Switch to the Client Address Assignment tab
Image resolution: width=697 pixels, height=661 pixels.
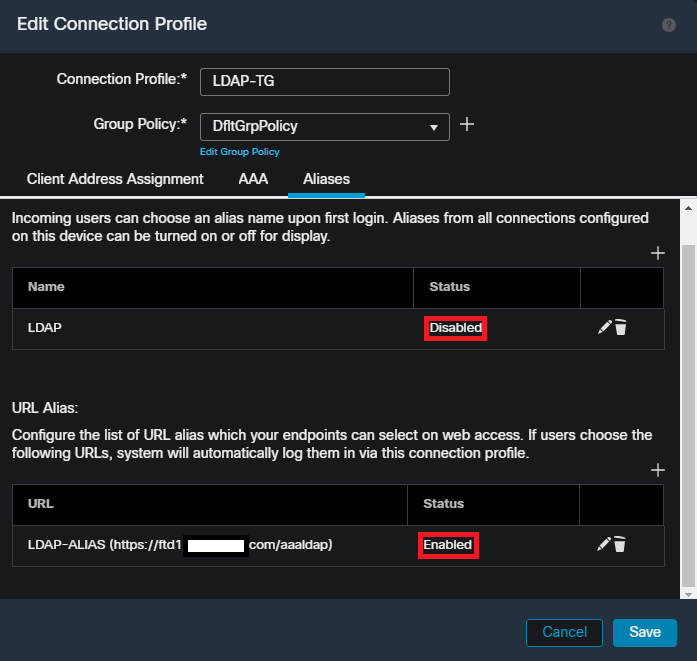click(x=115, y=179)
